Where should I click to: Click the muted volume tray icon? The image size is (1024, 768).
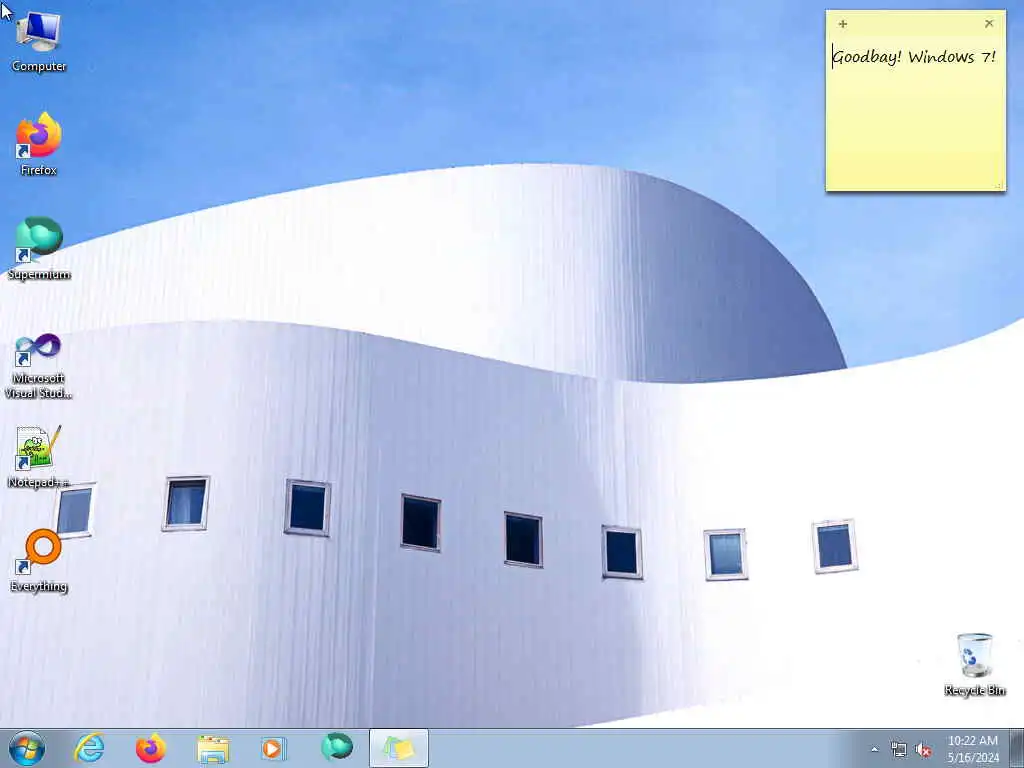(x=923, y=750)
